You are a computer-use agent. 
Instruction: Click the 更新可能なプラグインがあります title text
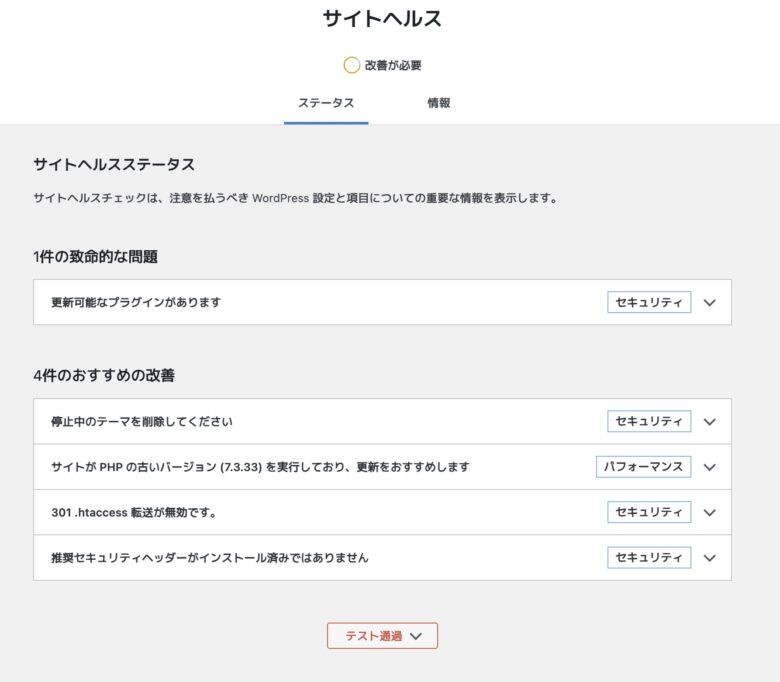point(136,302)
